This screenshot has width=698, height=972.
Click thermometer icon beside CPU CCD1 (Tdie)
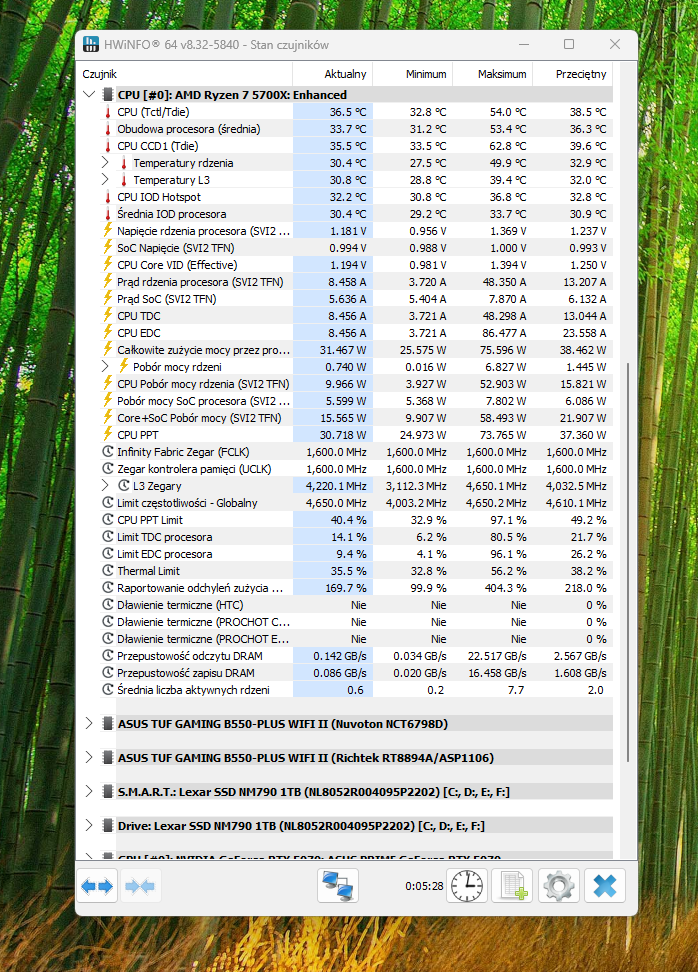(x=107, y=146)
